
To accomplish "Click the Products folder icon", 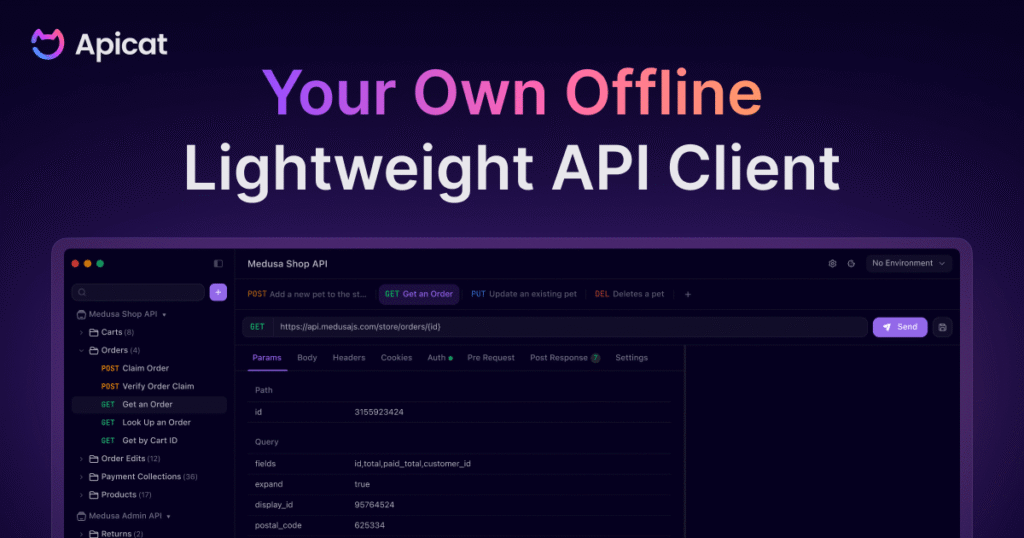I will [93, 495].
